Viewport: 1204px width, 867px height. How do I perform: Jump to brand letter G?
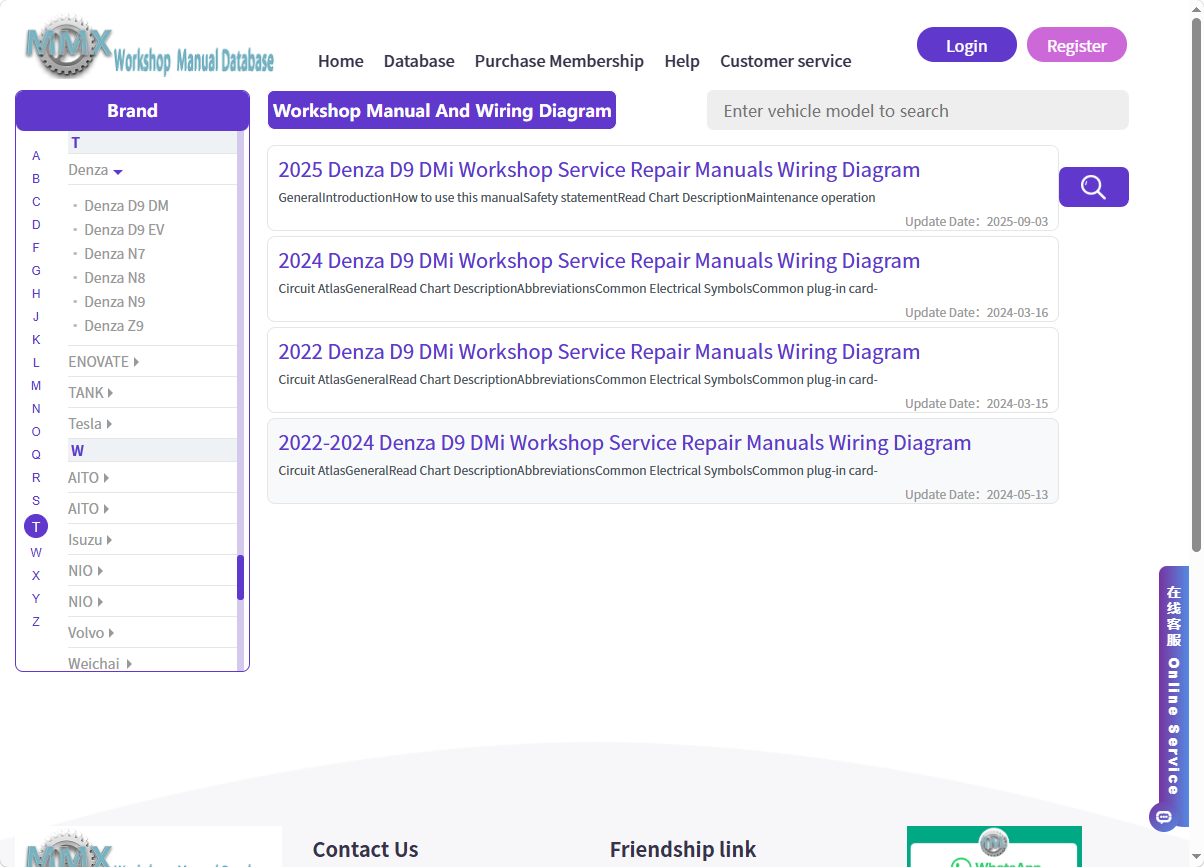point(36,271)
